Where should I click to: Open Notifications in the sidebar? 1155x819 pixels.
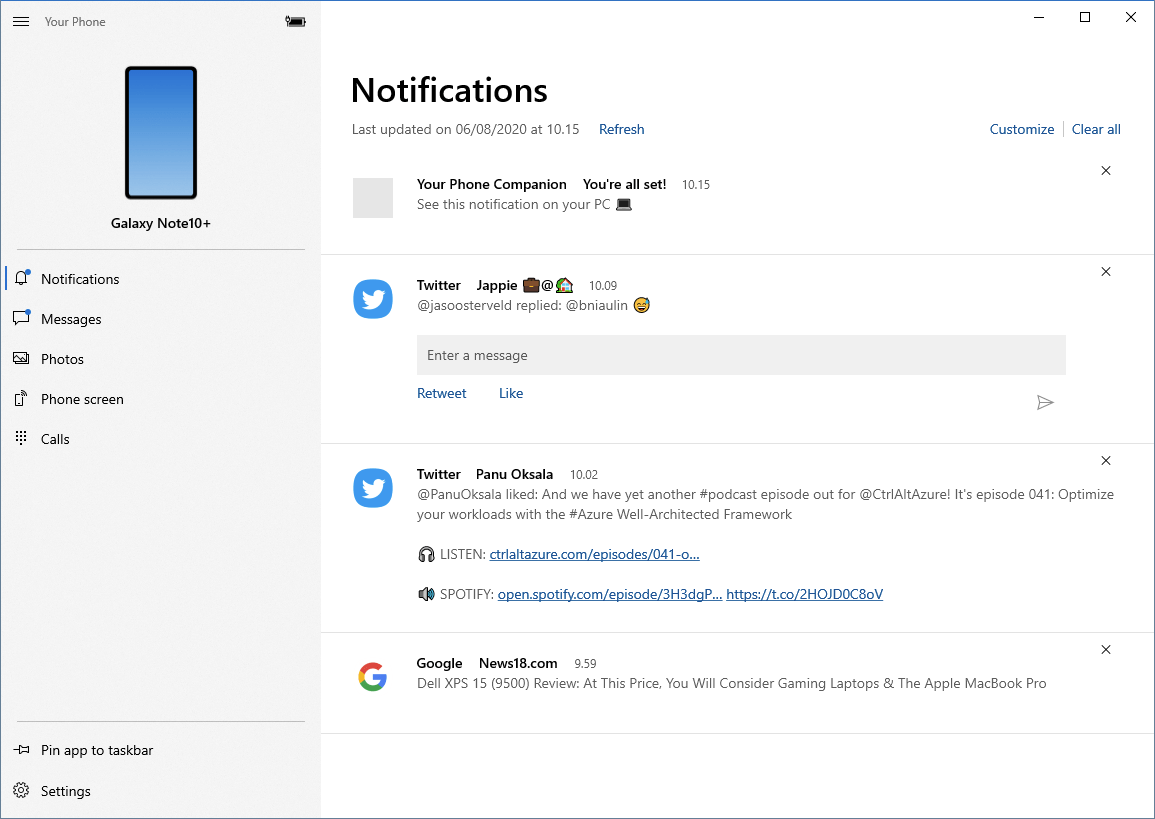point(161,279)
